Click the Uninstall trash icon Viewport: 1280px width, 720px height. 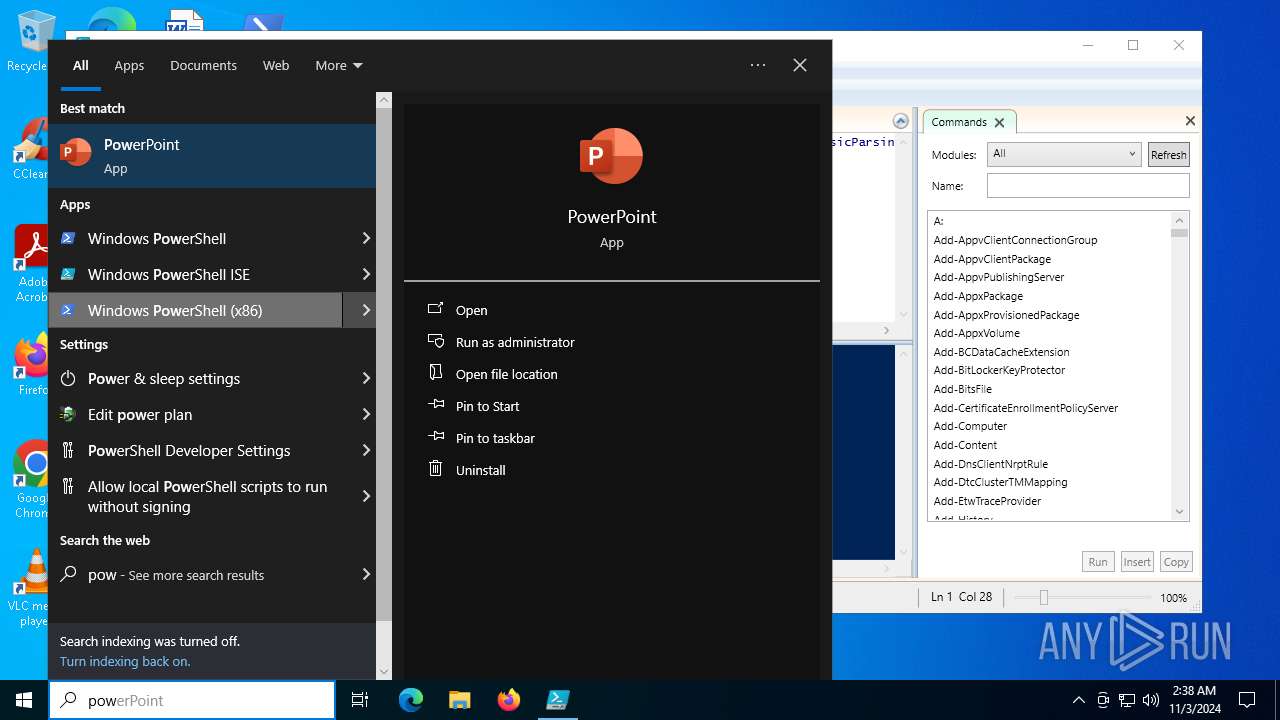435,469
